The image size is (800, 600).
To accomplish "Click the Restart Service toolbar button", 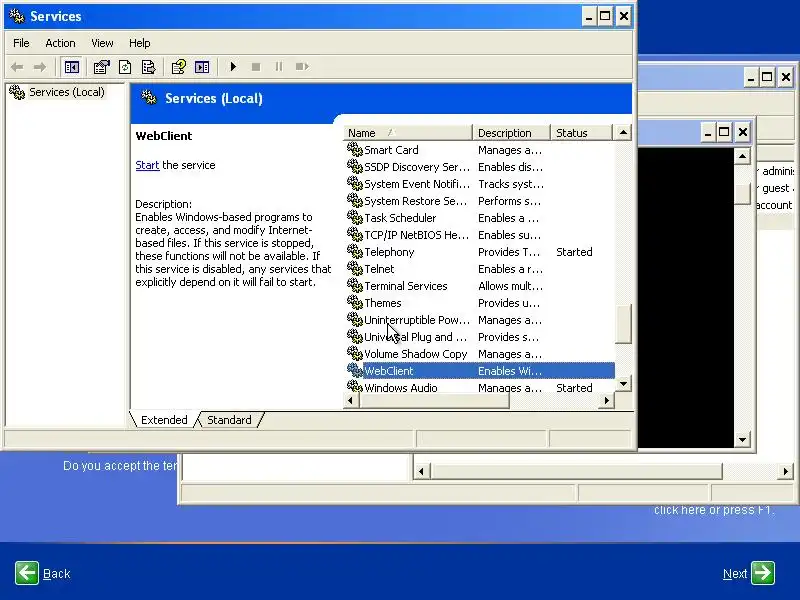I will pos(302,67).
